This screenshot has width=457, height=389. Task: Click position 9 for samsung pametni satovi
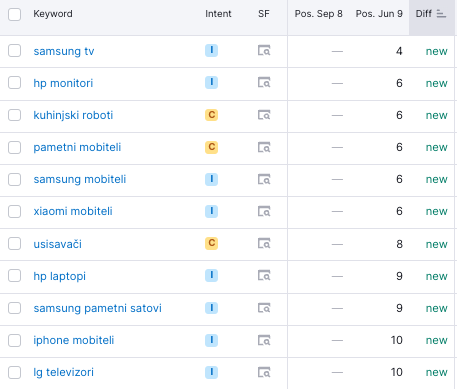click(x=399, y=308)
